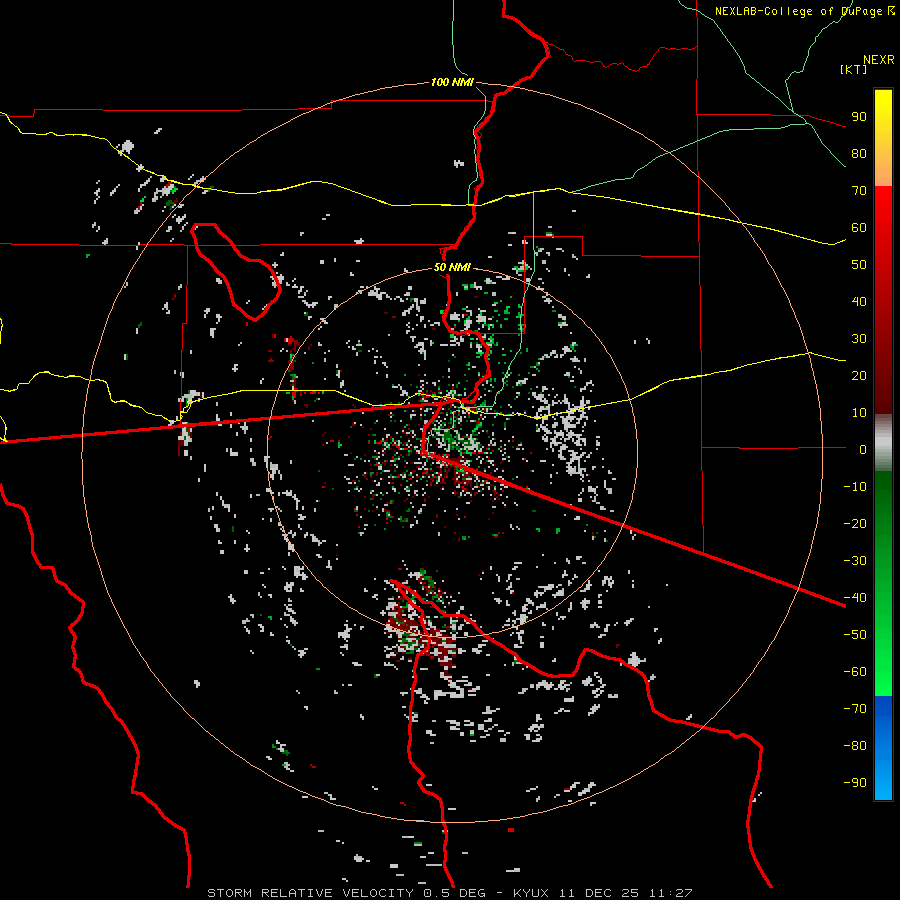The height and width of the screenshot is (900, 900).
Task: Click the positive 10 scale value
Action: [859, 413]
